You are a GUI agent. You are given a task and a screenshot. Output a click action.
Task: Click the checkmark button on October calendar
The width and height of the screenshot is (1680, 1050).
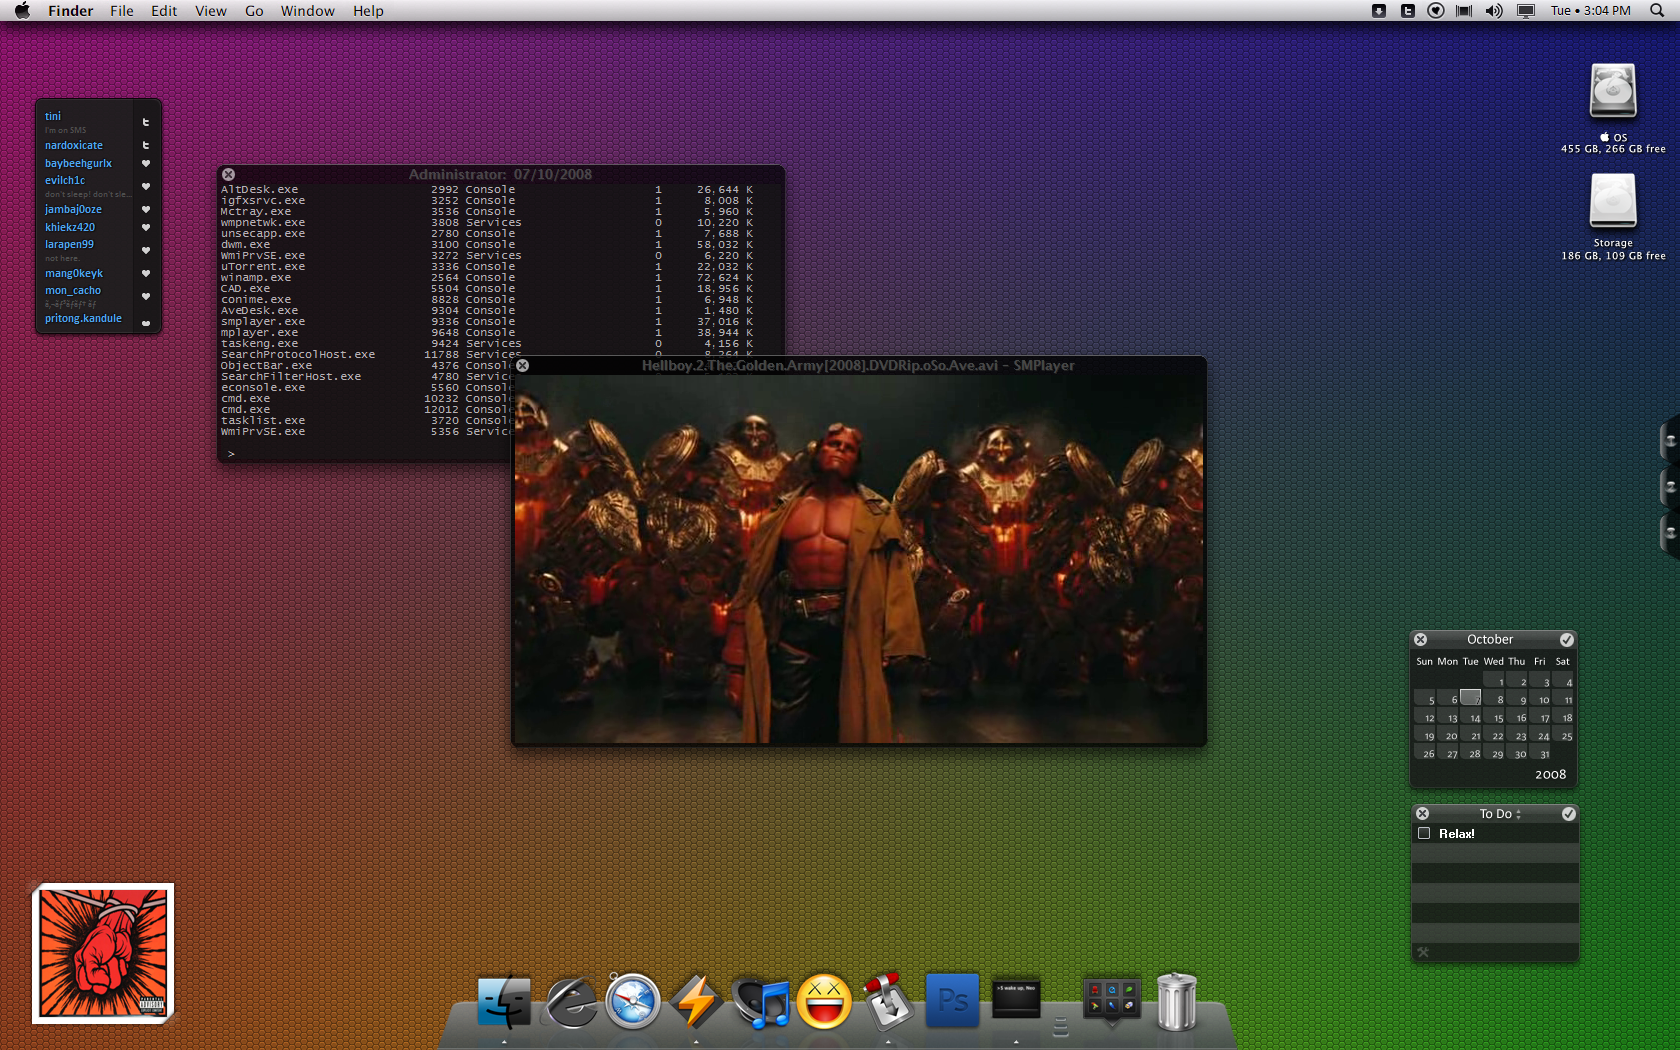pos(1567,640)
